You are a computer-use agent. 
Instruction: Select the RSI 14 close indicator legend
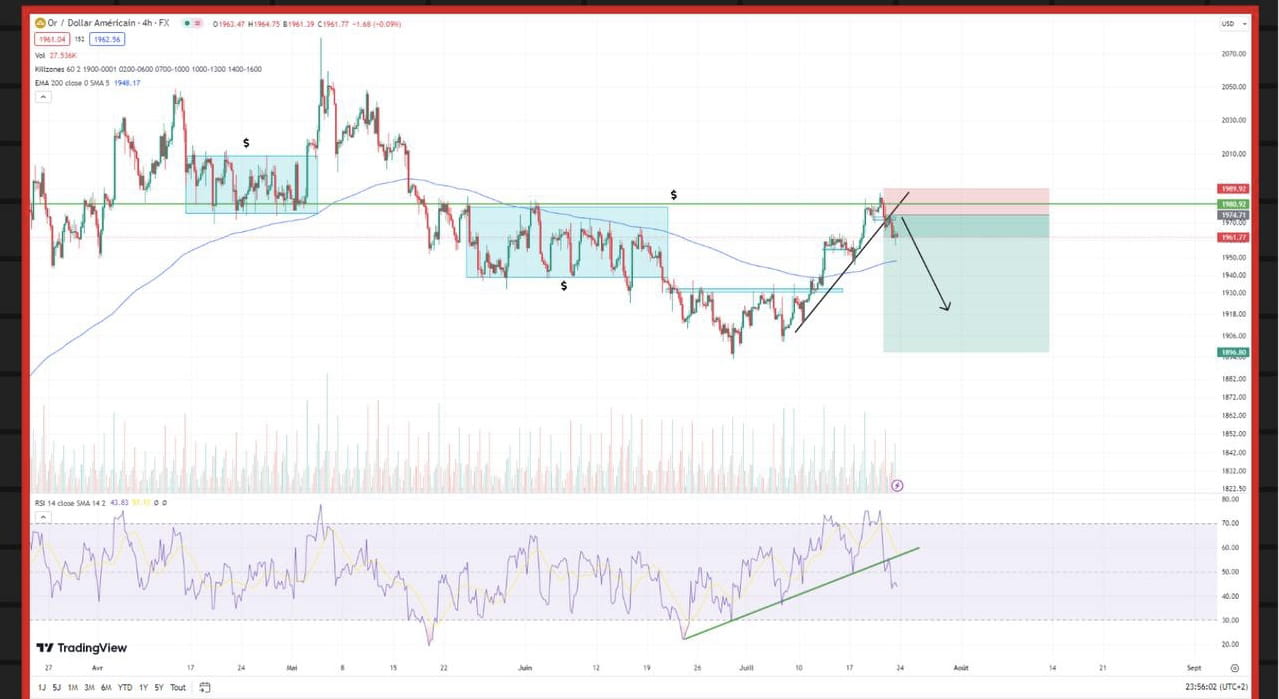[x=100, y=502]
